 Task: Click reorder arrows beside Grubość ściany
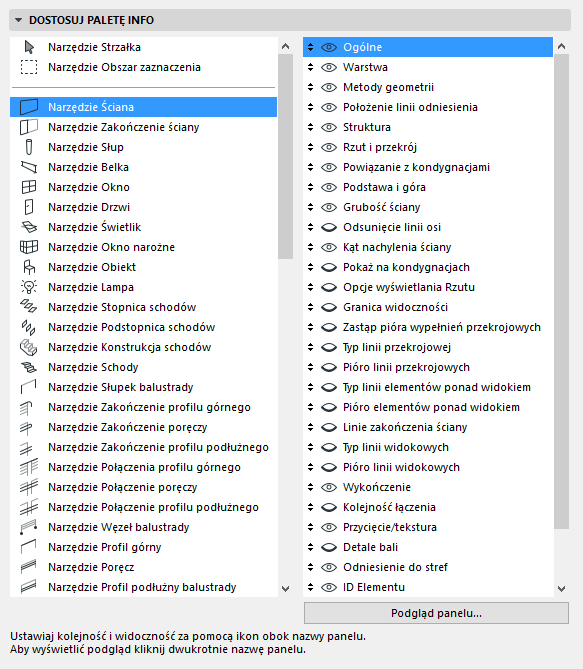click(310, 207)
